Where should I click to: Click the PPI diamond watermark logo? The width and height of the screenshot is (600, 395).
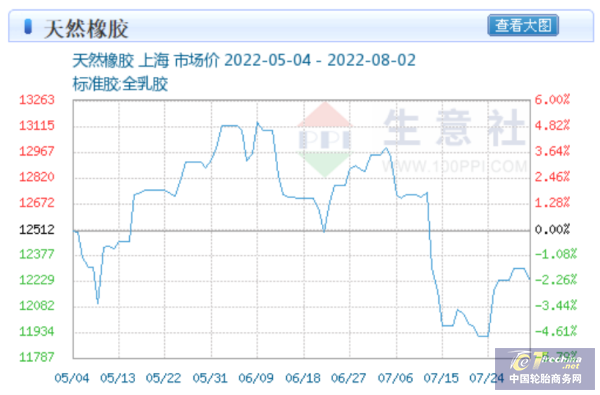point(325,139)
